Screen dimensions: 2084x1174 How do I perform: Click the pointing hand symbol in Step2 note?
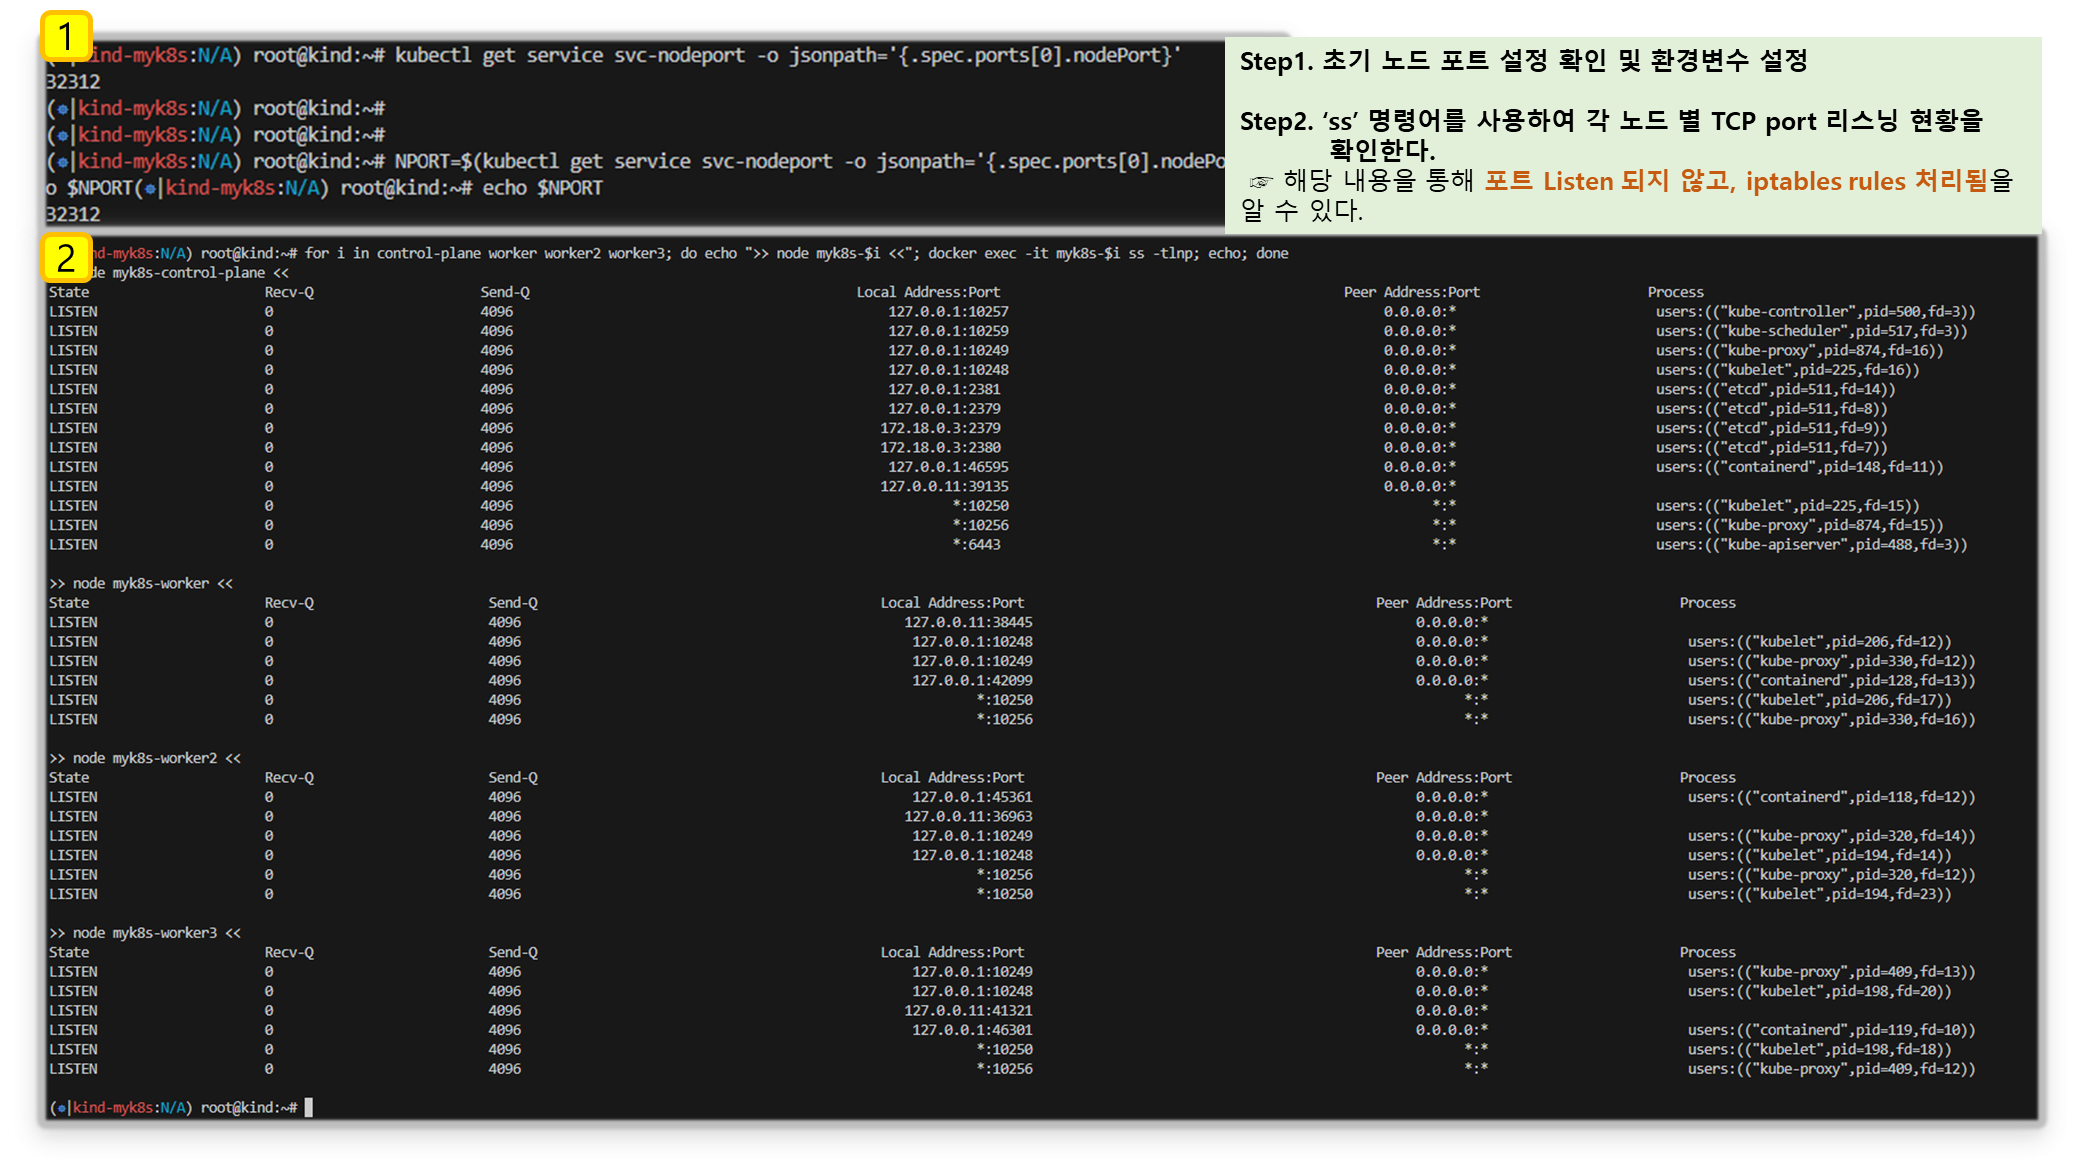coord(1260,183)
